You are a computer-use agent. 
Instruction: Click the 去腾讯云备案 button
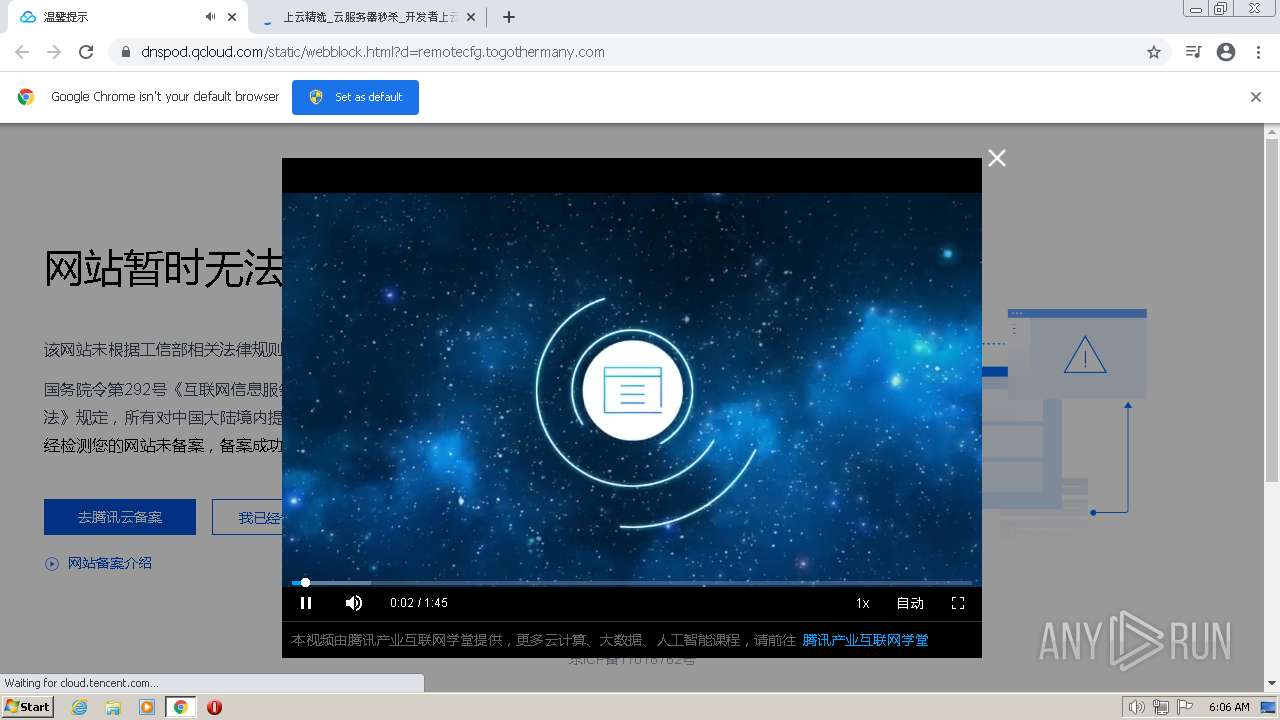click(120, 517)
